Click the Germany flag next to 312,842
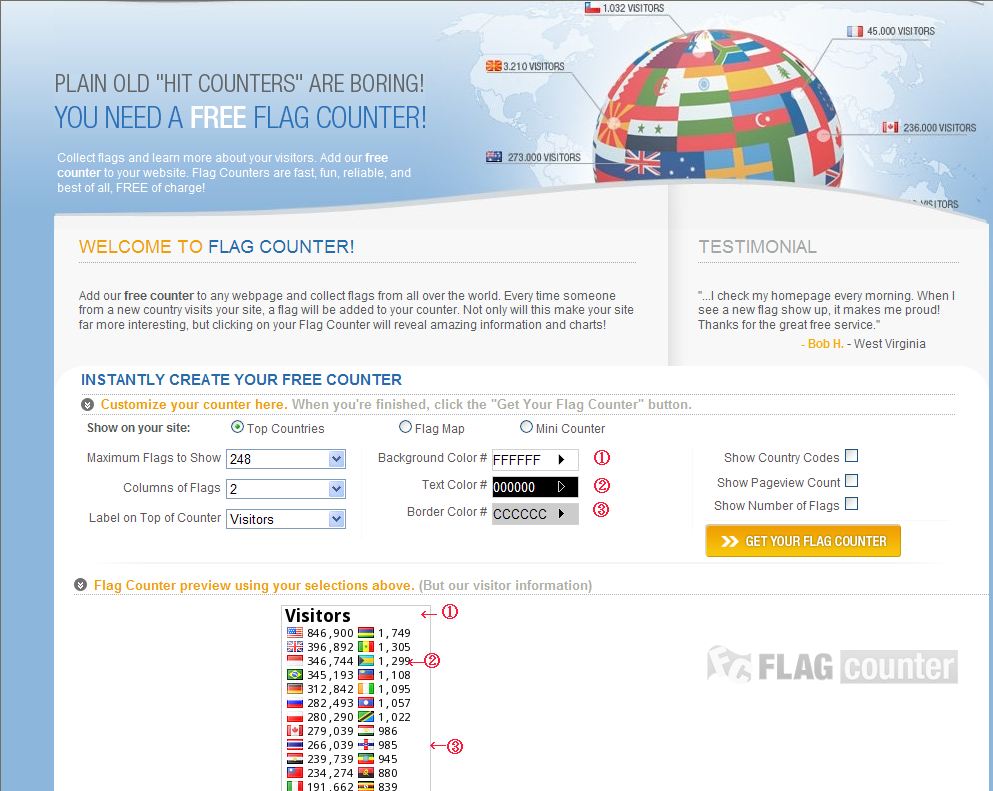Screen dimensions: 993x791 coord(294,688)
